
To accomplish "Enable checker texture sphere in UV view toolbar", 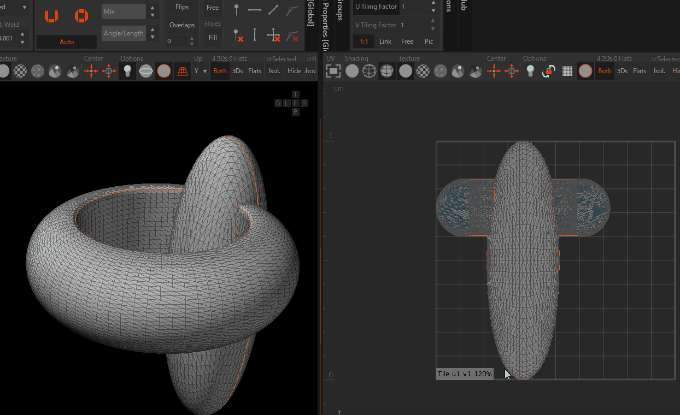I will (423, 71).
